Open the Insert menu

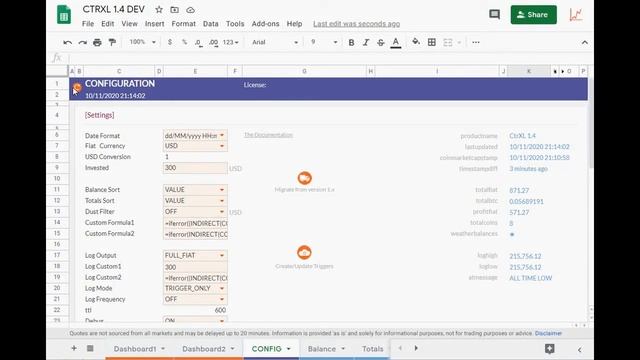(155, 24)
